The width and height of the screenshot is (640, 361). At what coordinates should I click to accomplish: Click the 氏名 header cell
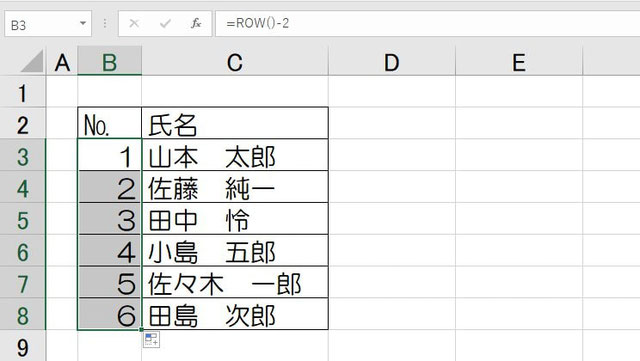pos(235,123)
